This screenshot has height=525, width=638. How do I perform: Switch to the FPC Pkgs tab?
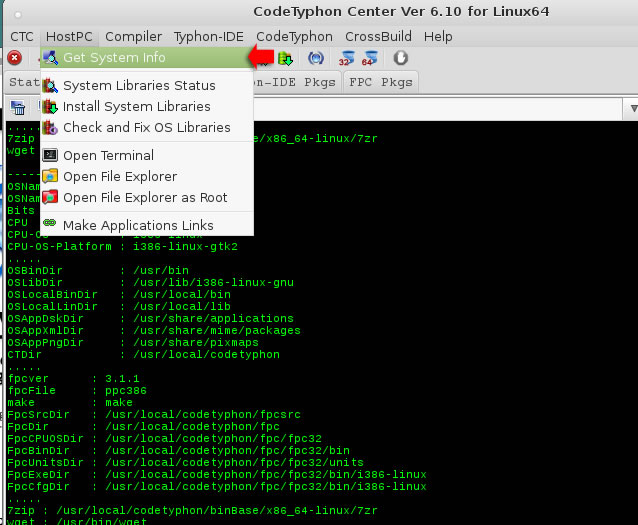tap(381, 83)
